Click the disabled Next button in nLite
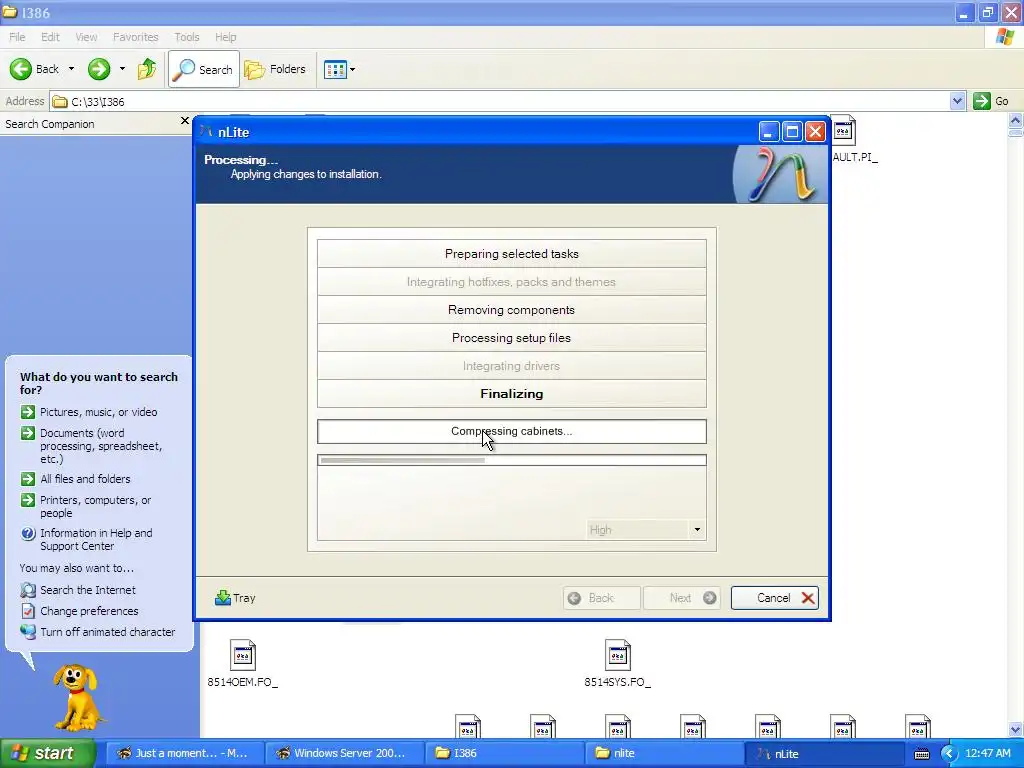This screenshot has width=1024, height=768. pos(682,598)
